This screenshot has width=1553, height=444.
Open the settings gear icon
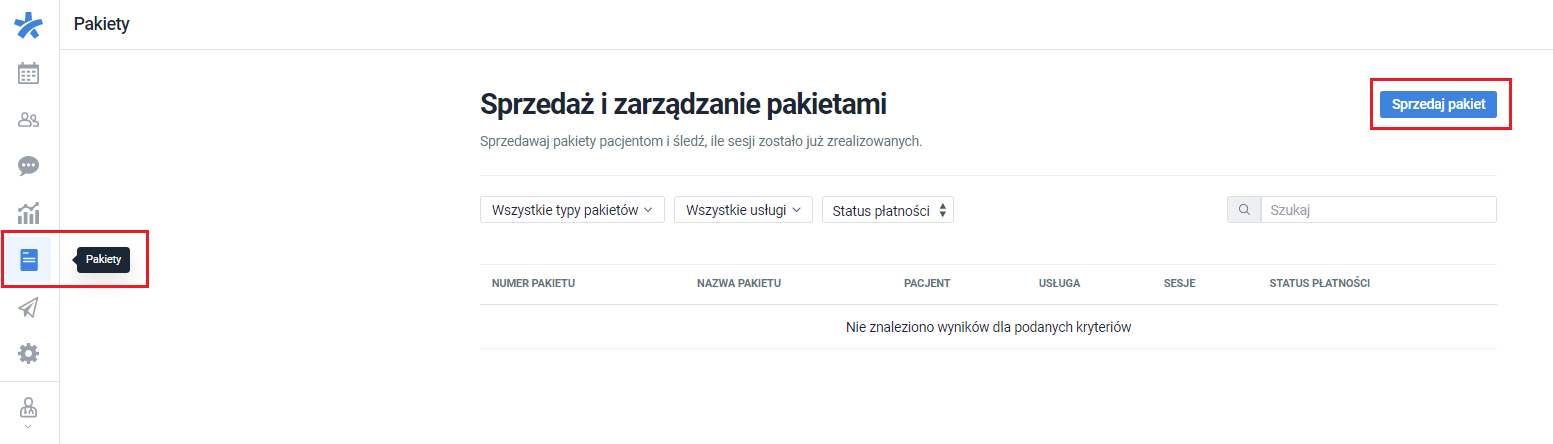coord(29,353)
